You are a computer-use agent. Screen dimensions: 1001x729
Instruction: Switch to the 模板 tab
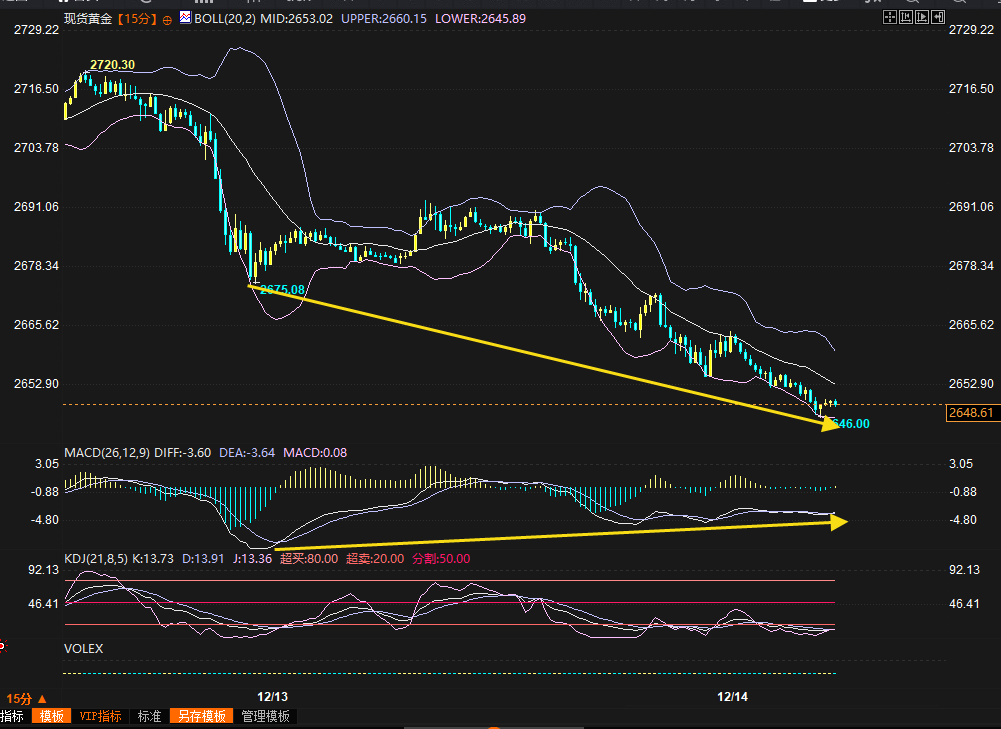(51, 716)
